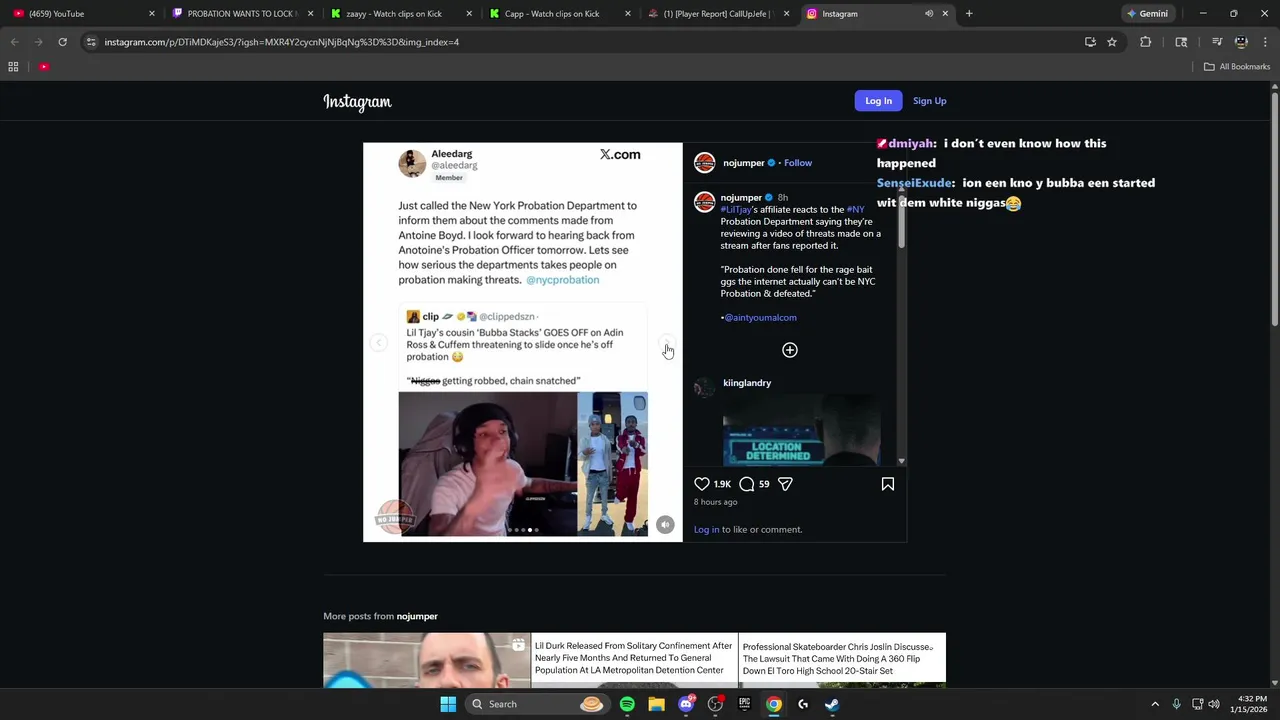Load more comments with the plus icon
1280x720 pixels.
(x=790, y=350)
